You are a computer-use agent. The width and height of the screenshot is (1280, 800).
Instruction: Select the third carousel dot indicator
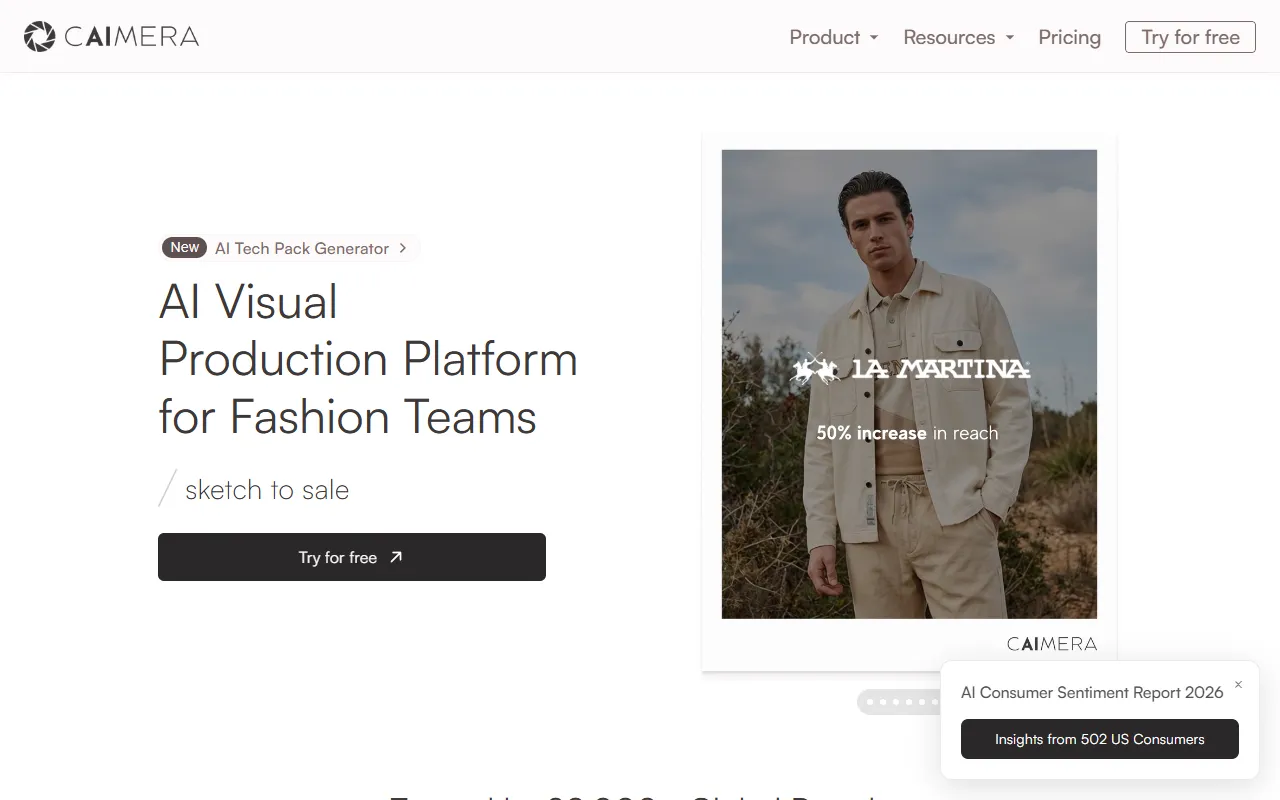[896, 702]
